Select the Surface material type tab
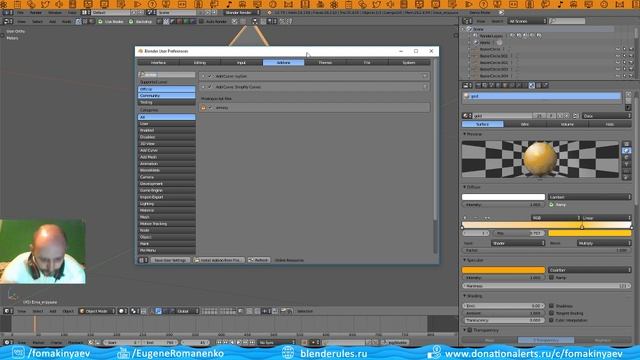640x360 pixels. 482,124
